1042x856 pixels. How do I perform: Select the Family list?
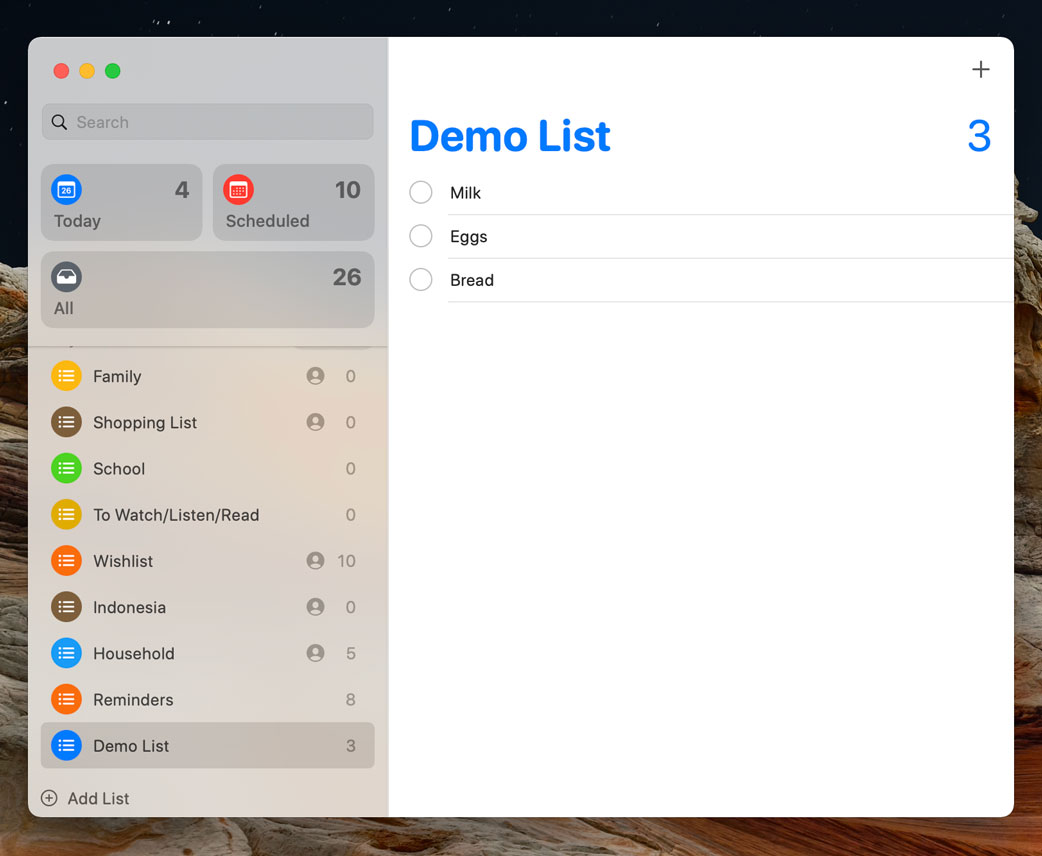tap(207, 376)
